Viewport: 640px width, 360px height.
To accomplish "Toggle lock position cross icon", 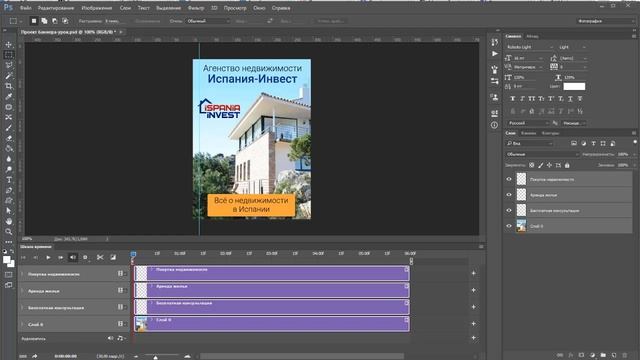I will [549, 165].
